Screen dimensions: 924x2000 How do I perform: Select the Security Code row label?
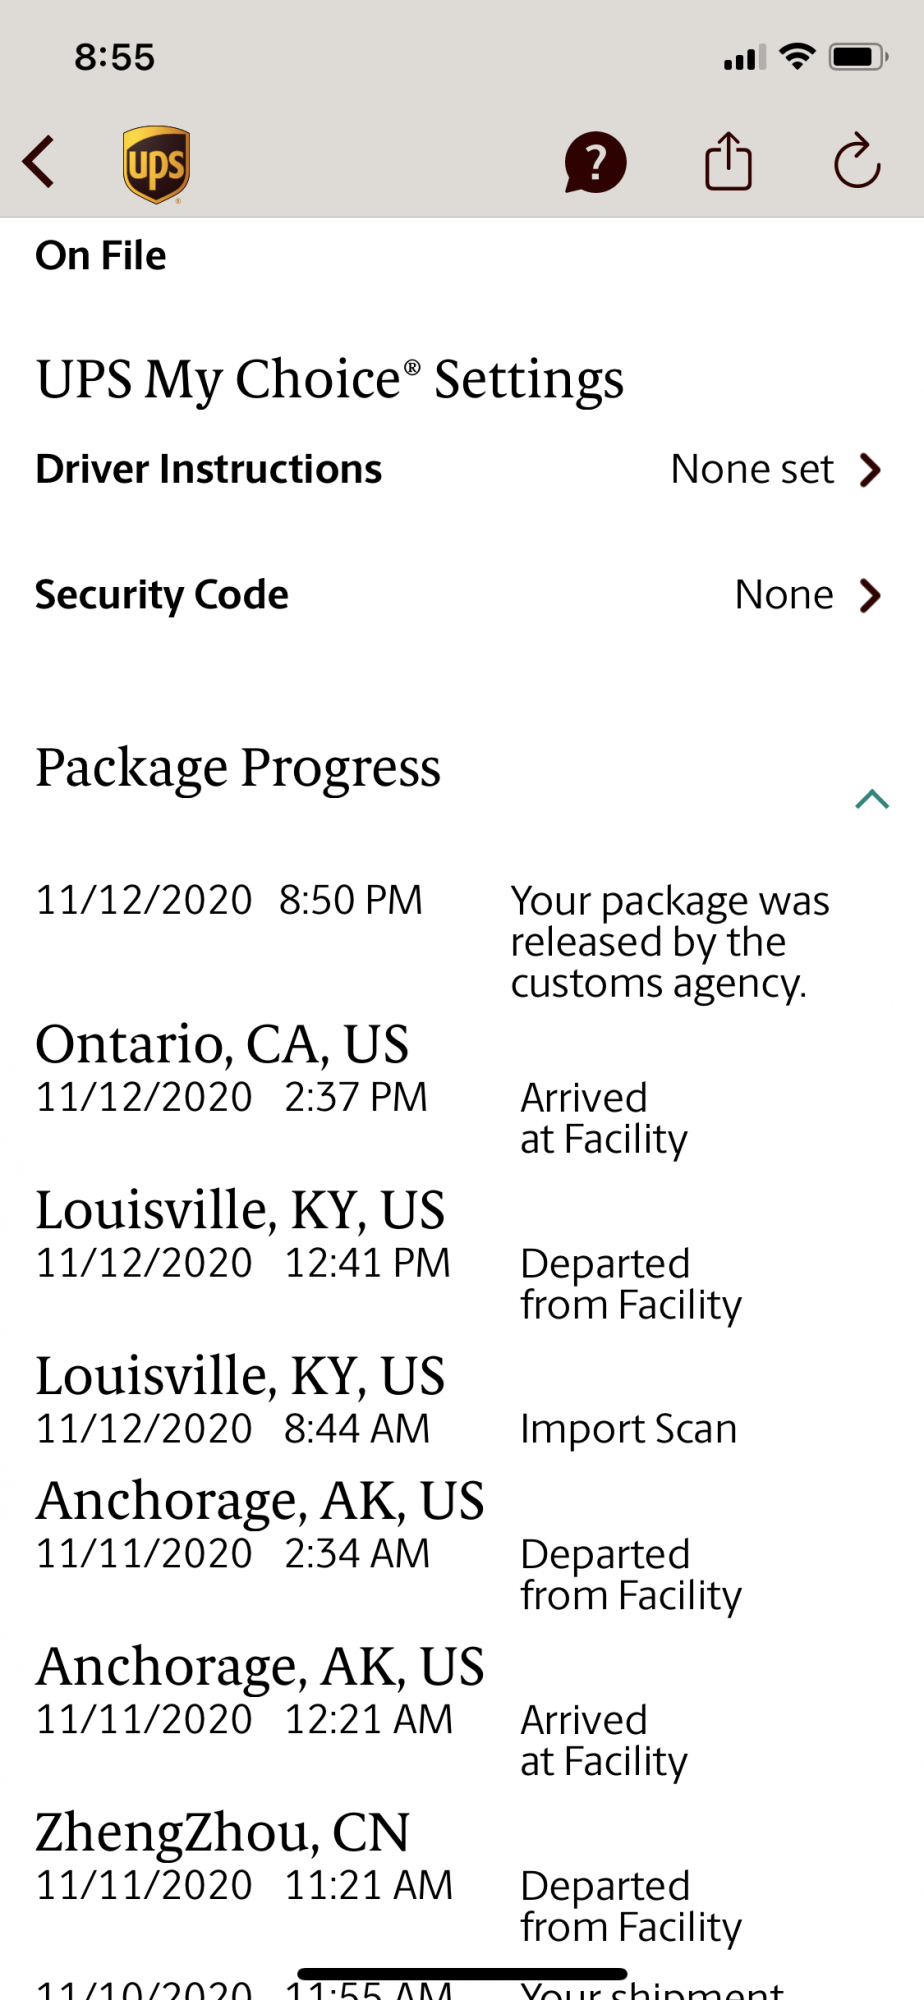coord(162,596)
